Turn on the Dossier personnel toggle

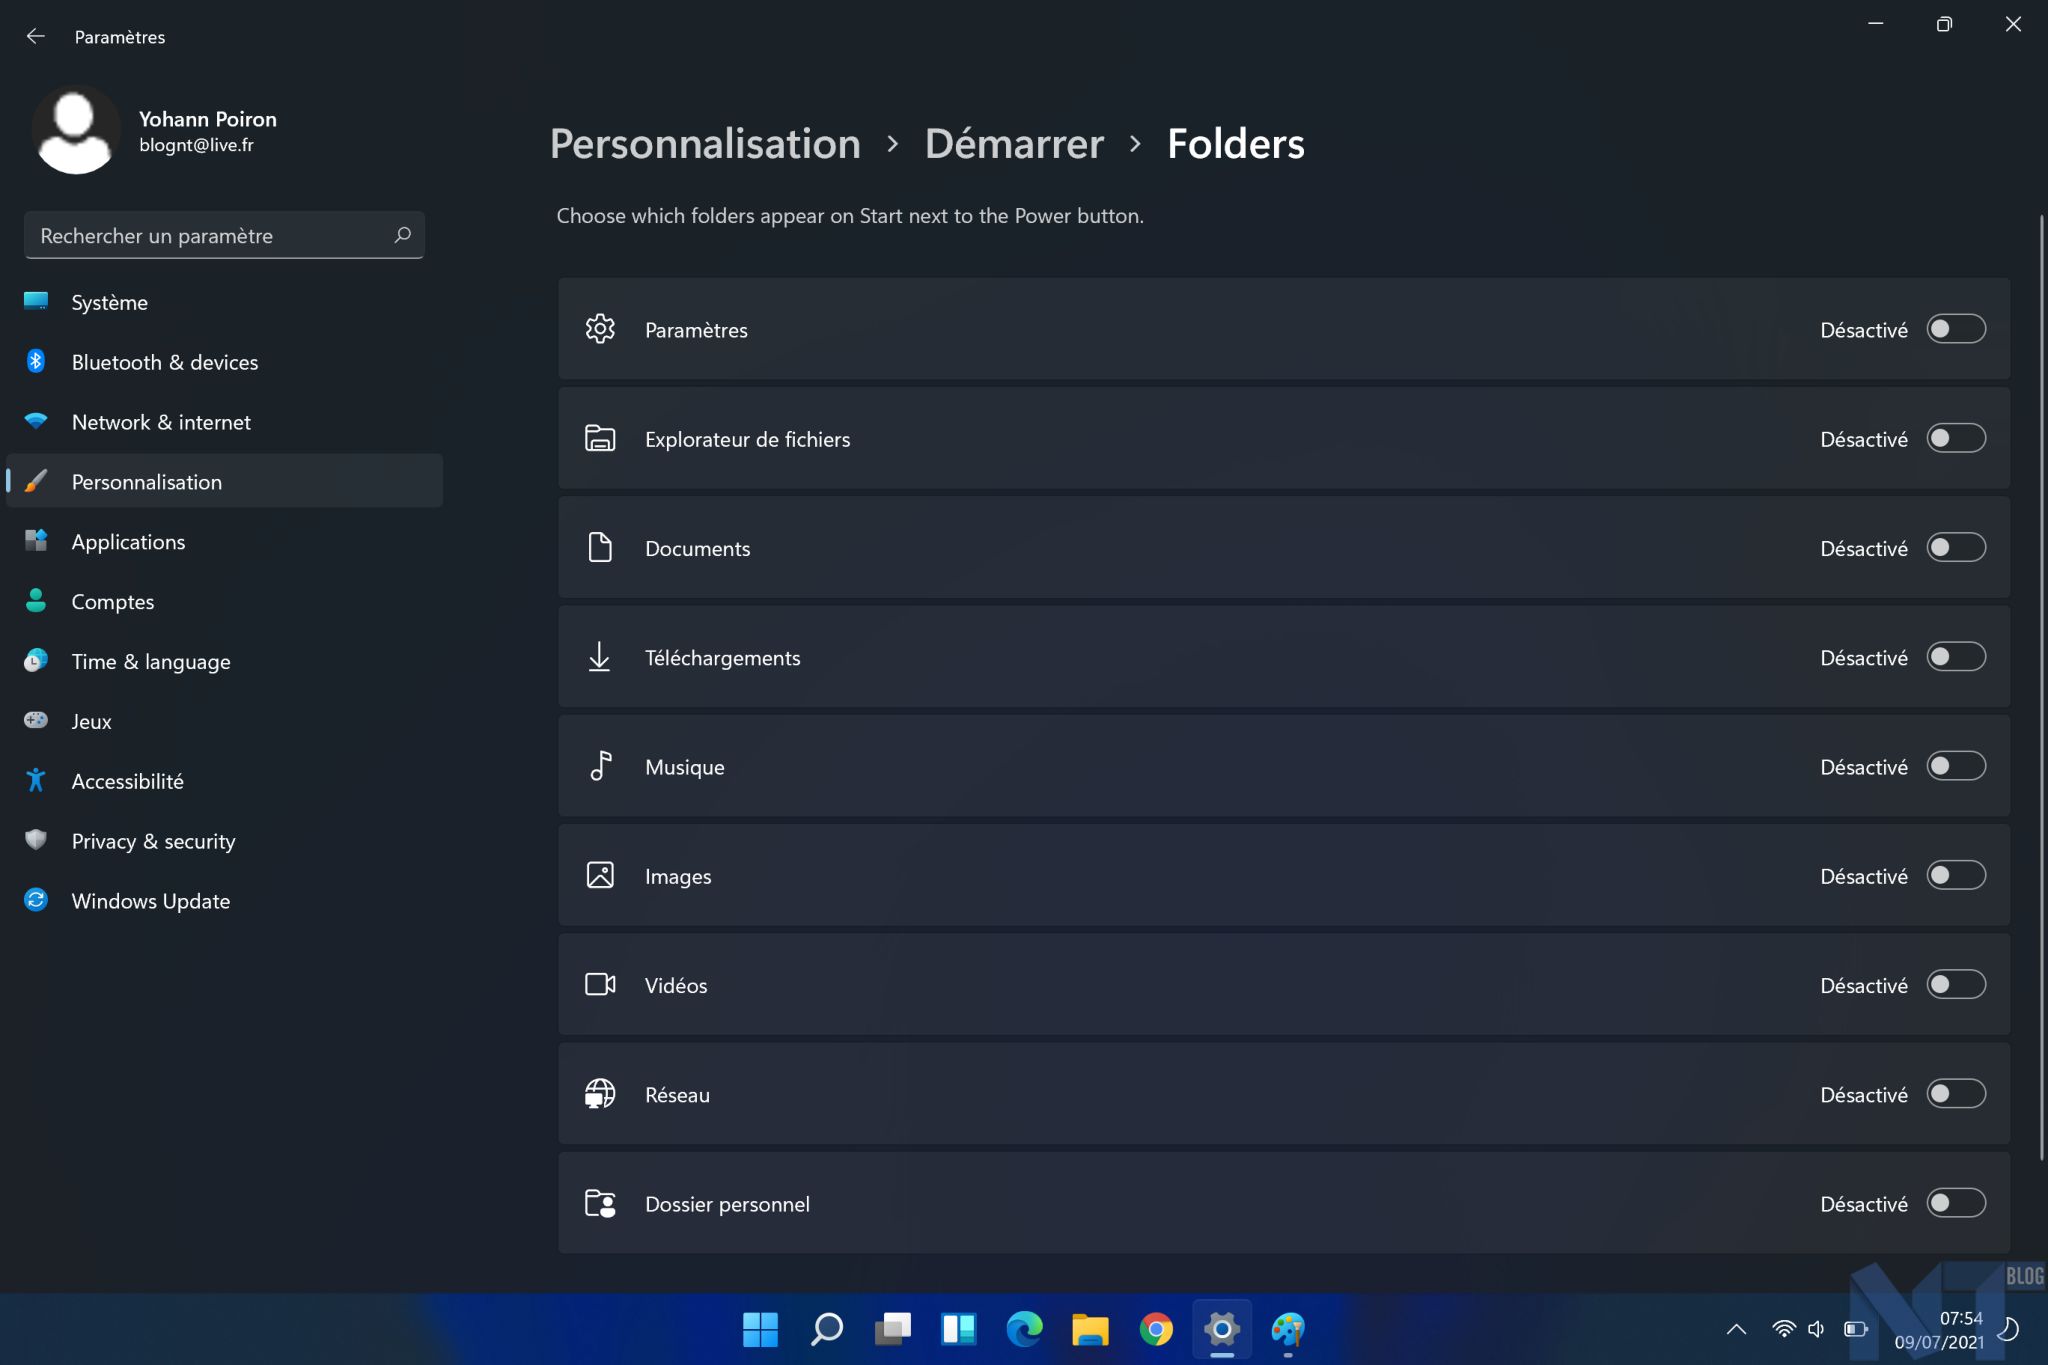click(x=1955, y=1203)
